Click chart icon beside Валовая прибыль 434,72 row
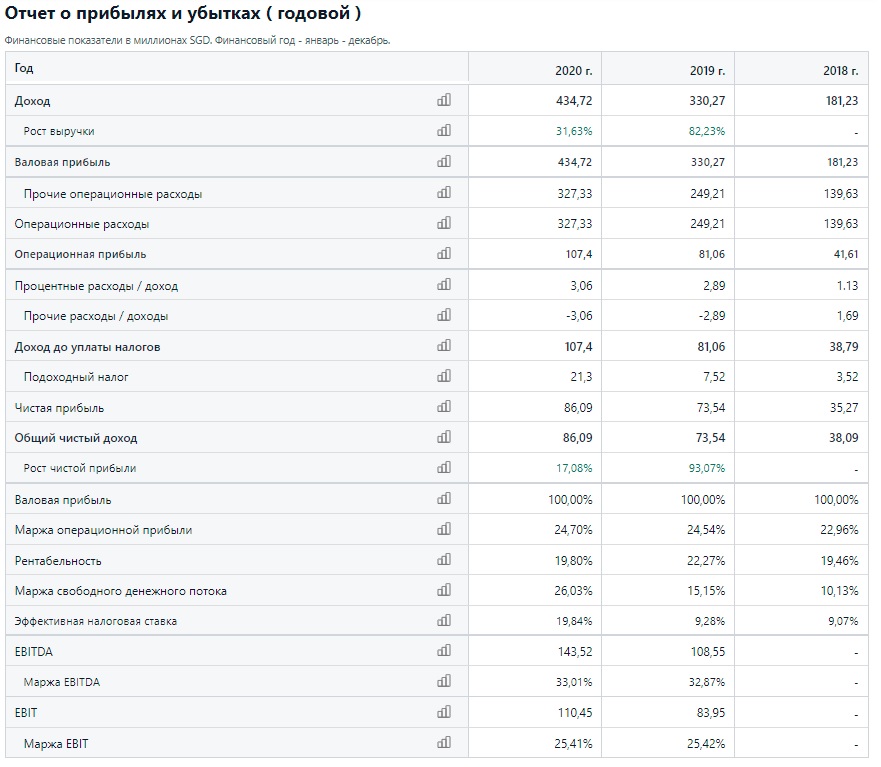 coord(444,161)
